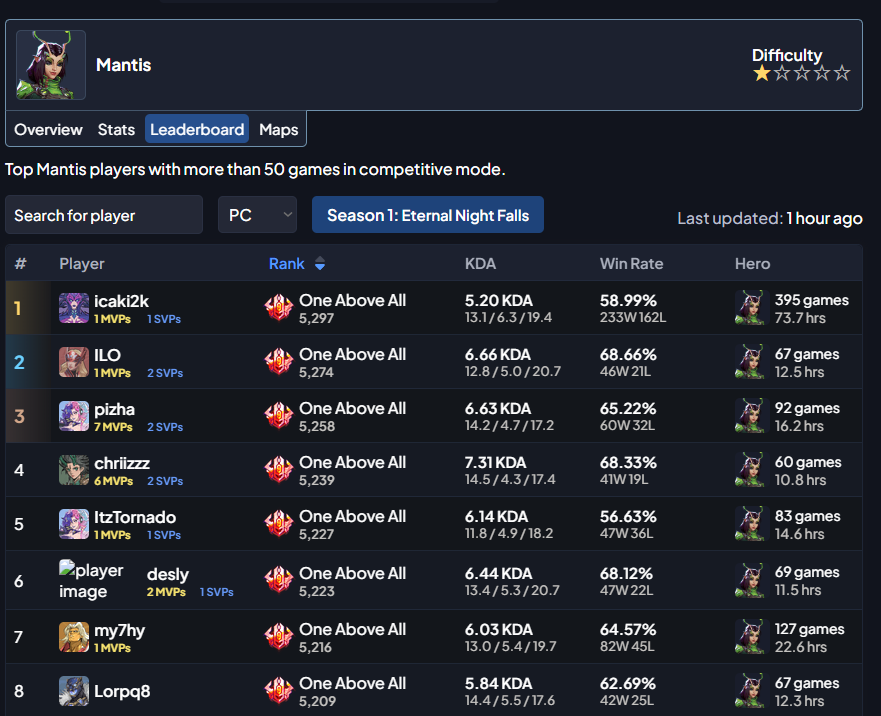Open player profile link desly
Image resolution: width=881 pixels, height=716 pixels.
(x=167, y=574)
